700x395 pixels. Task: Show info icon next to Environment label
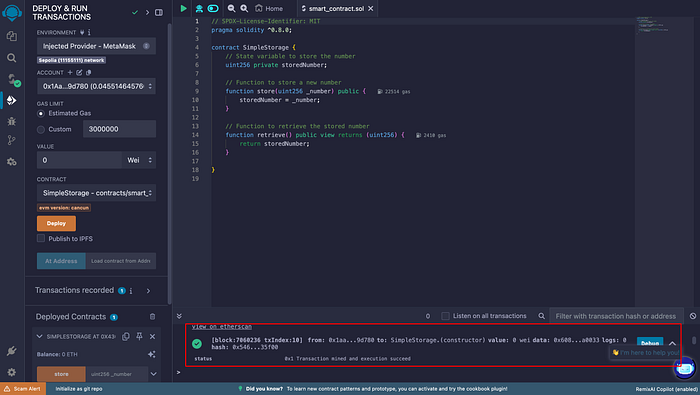click(x=89, y=33)
